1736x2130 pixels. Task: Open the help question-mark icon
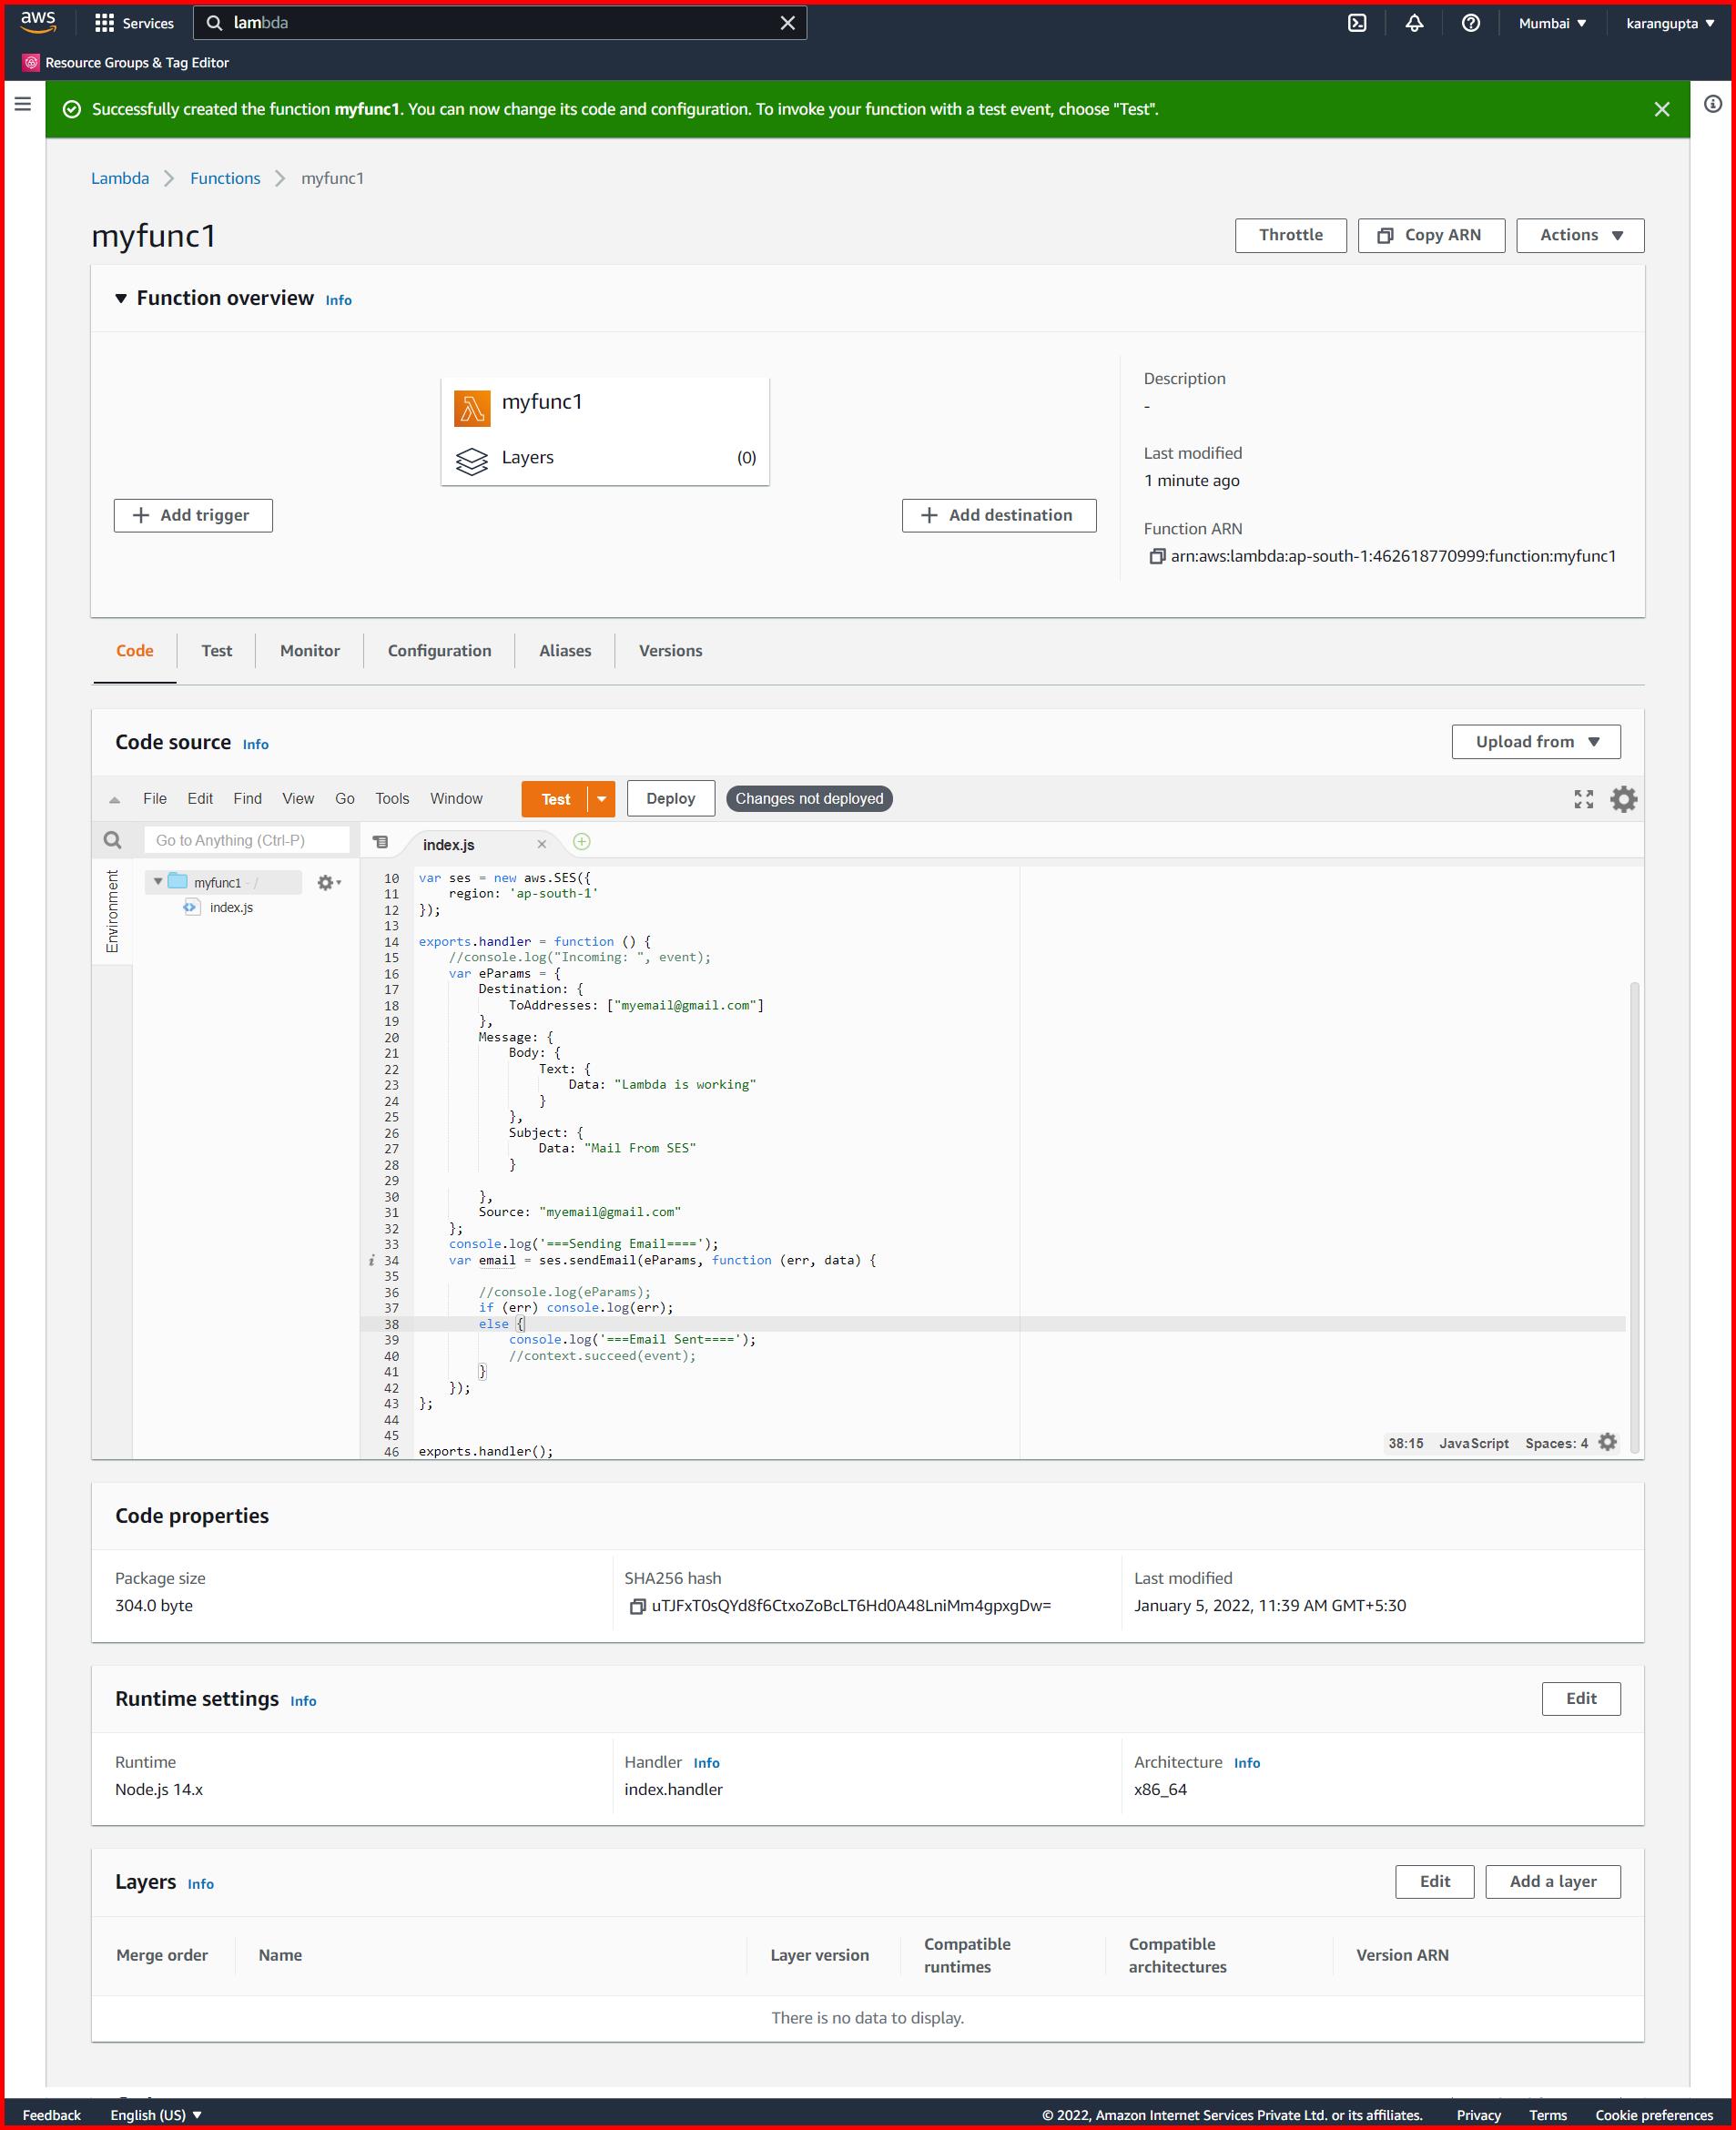point(1470,22)
